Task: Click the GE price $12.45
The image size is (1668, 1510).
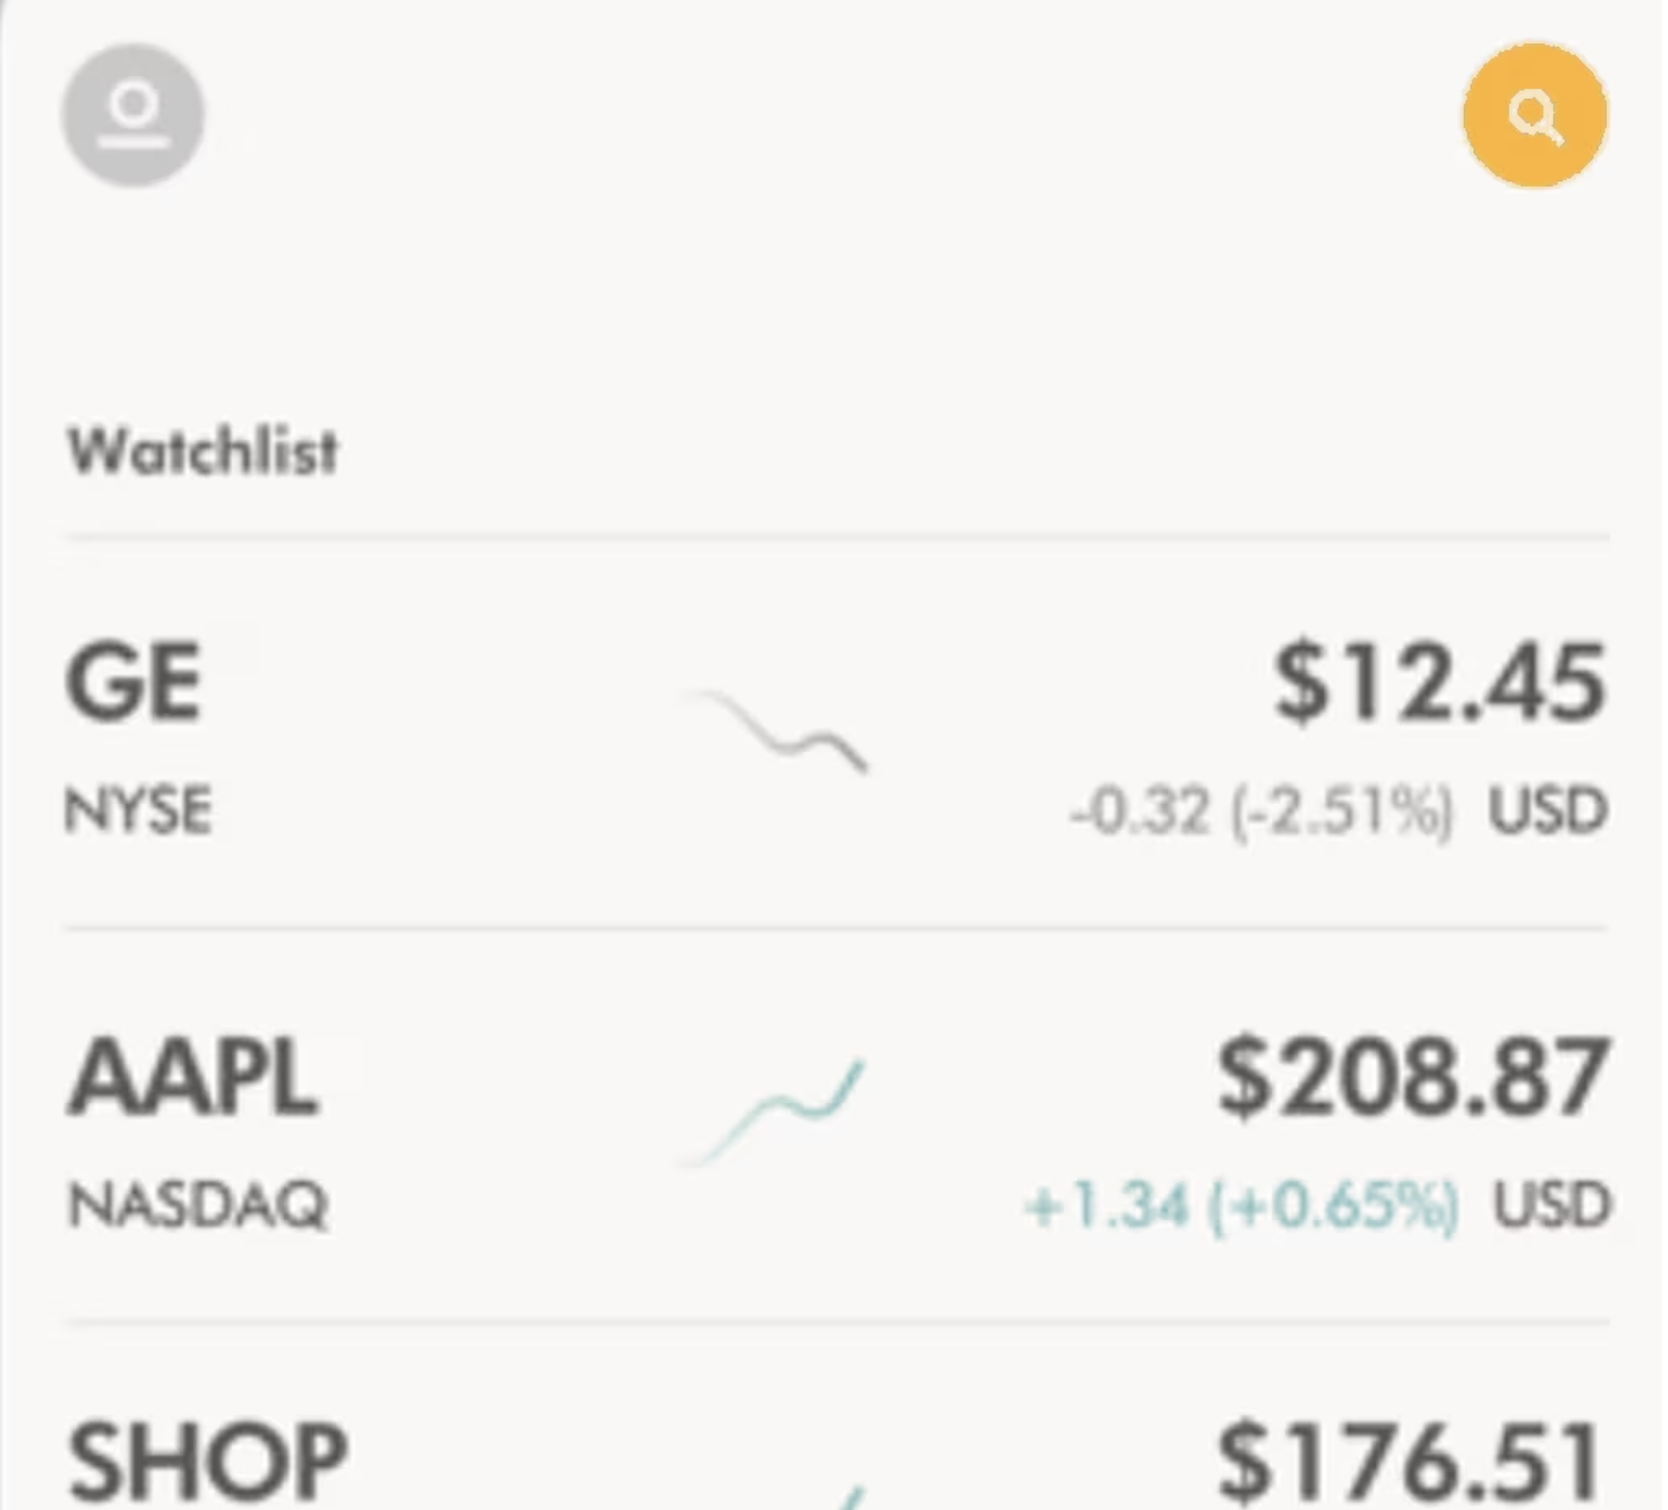Action: click(1440, 682)
